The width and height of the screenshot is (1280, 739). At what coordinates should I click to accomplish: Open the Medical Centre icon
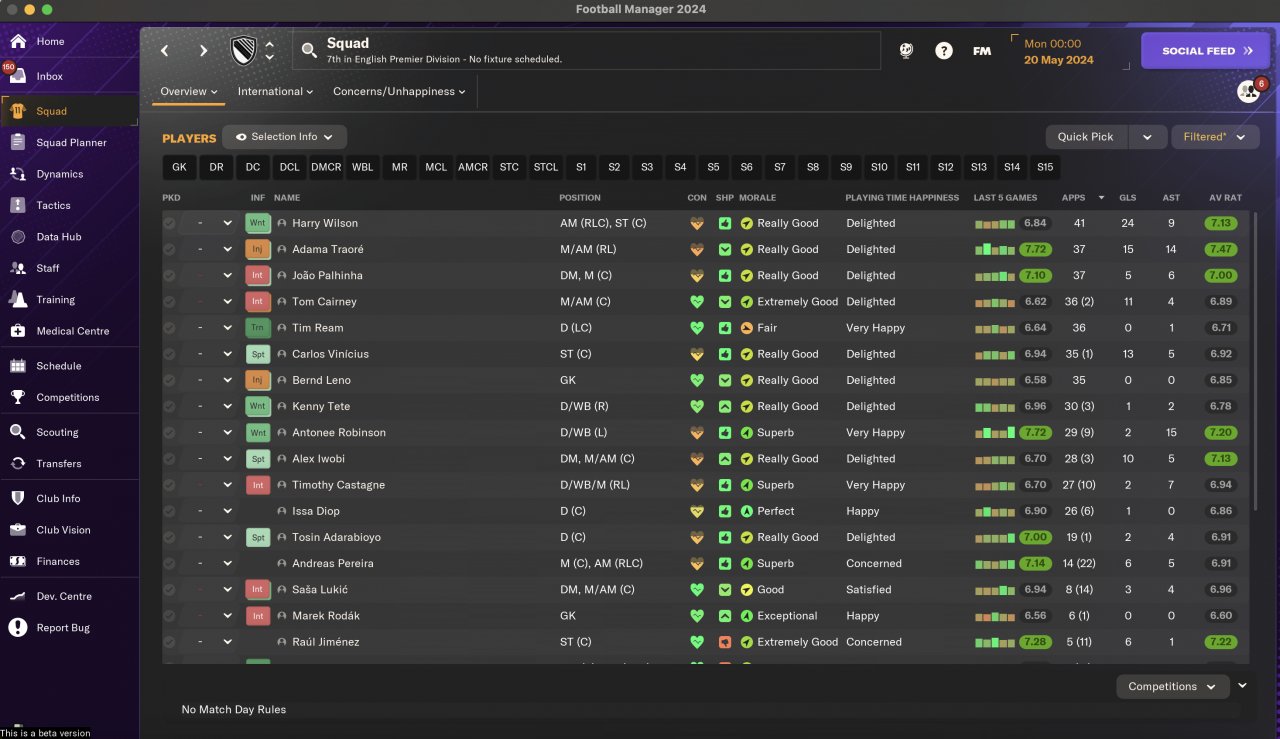pos(18,331)
